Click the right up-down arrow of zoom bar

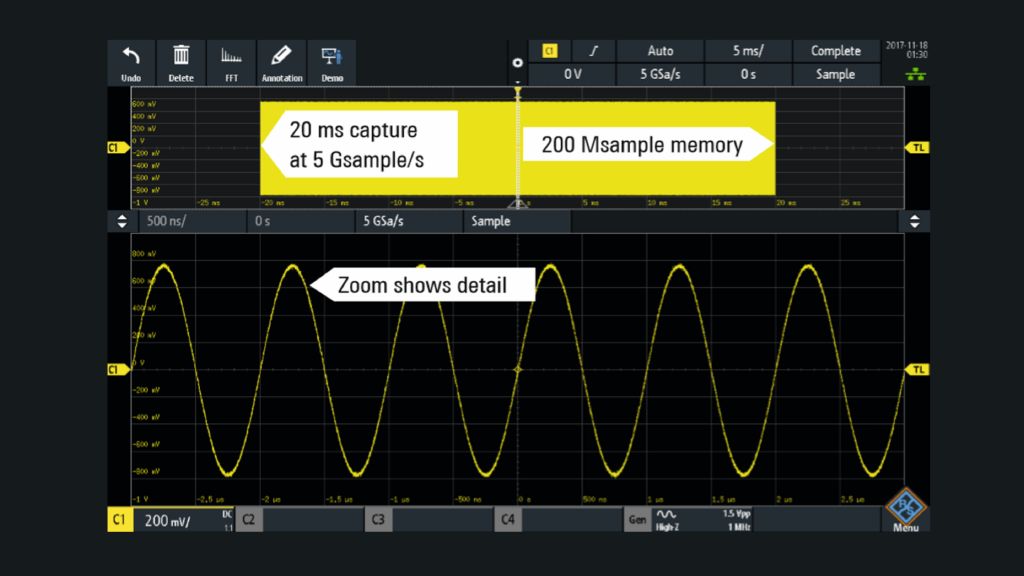point(913,221)
